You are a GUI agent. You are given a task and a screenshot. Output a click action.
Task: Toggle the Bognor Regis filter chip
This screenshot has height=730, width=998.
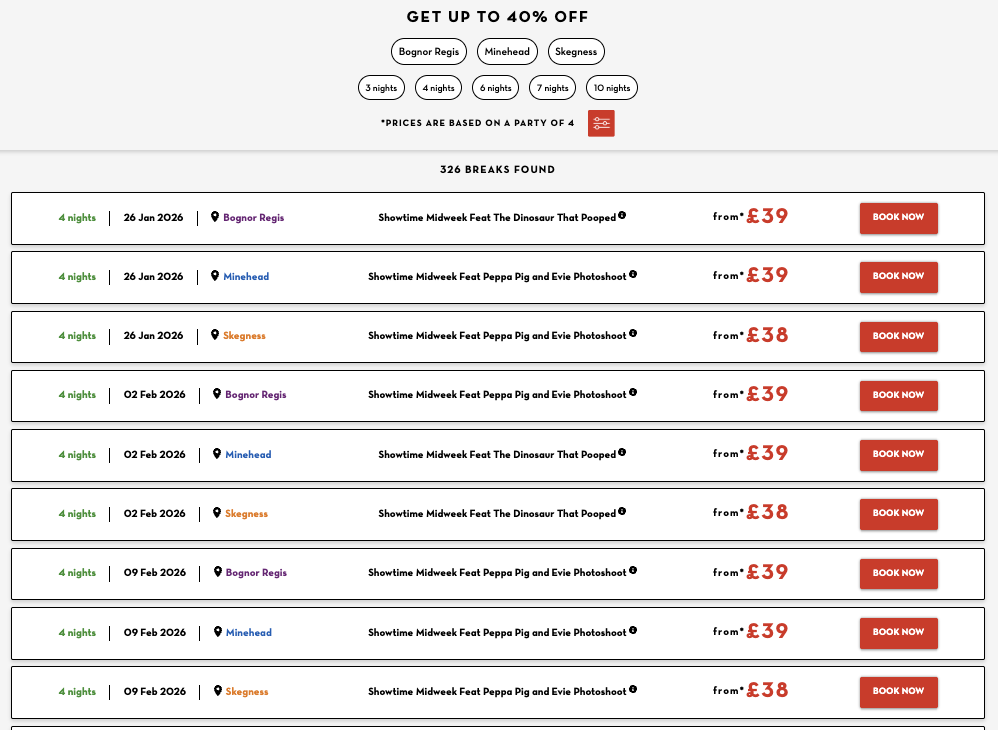coord(428,52)
